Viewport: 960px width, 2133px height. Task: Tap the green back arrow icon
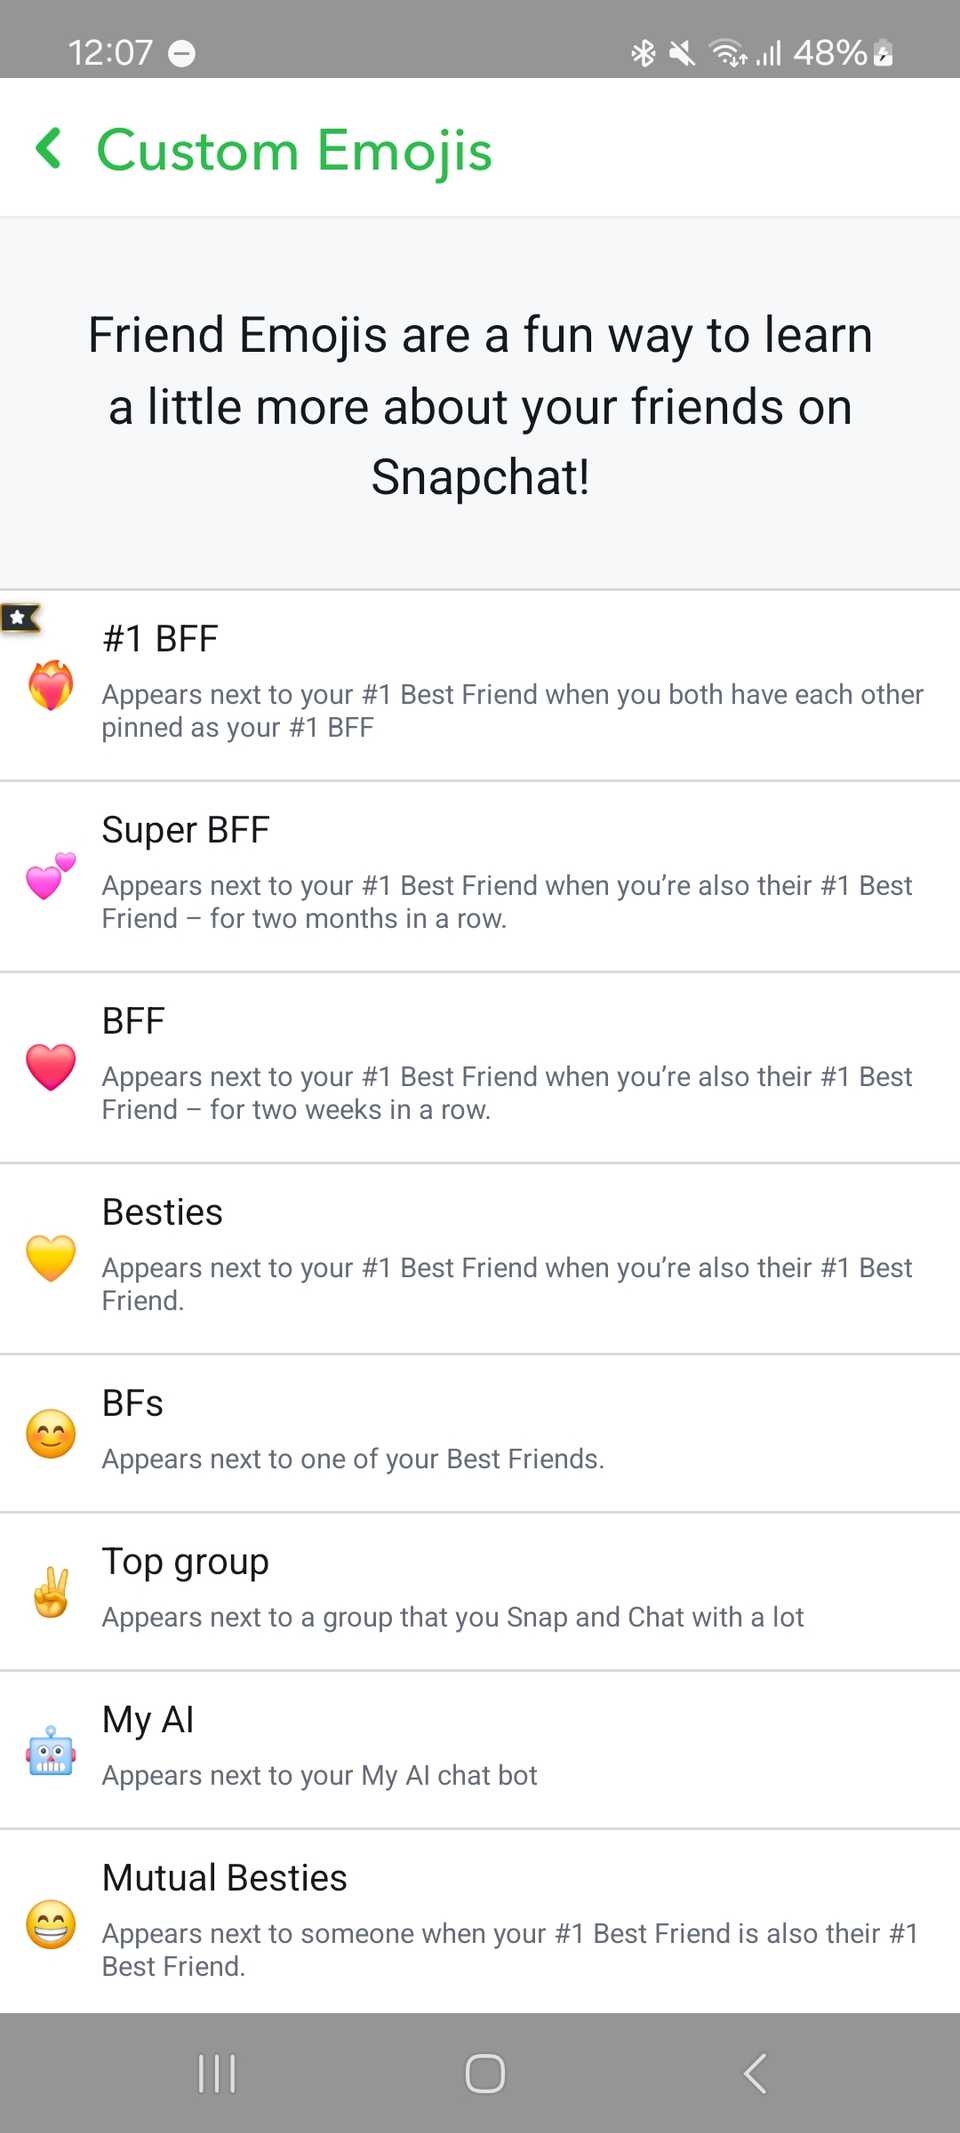coord(49,148)
